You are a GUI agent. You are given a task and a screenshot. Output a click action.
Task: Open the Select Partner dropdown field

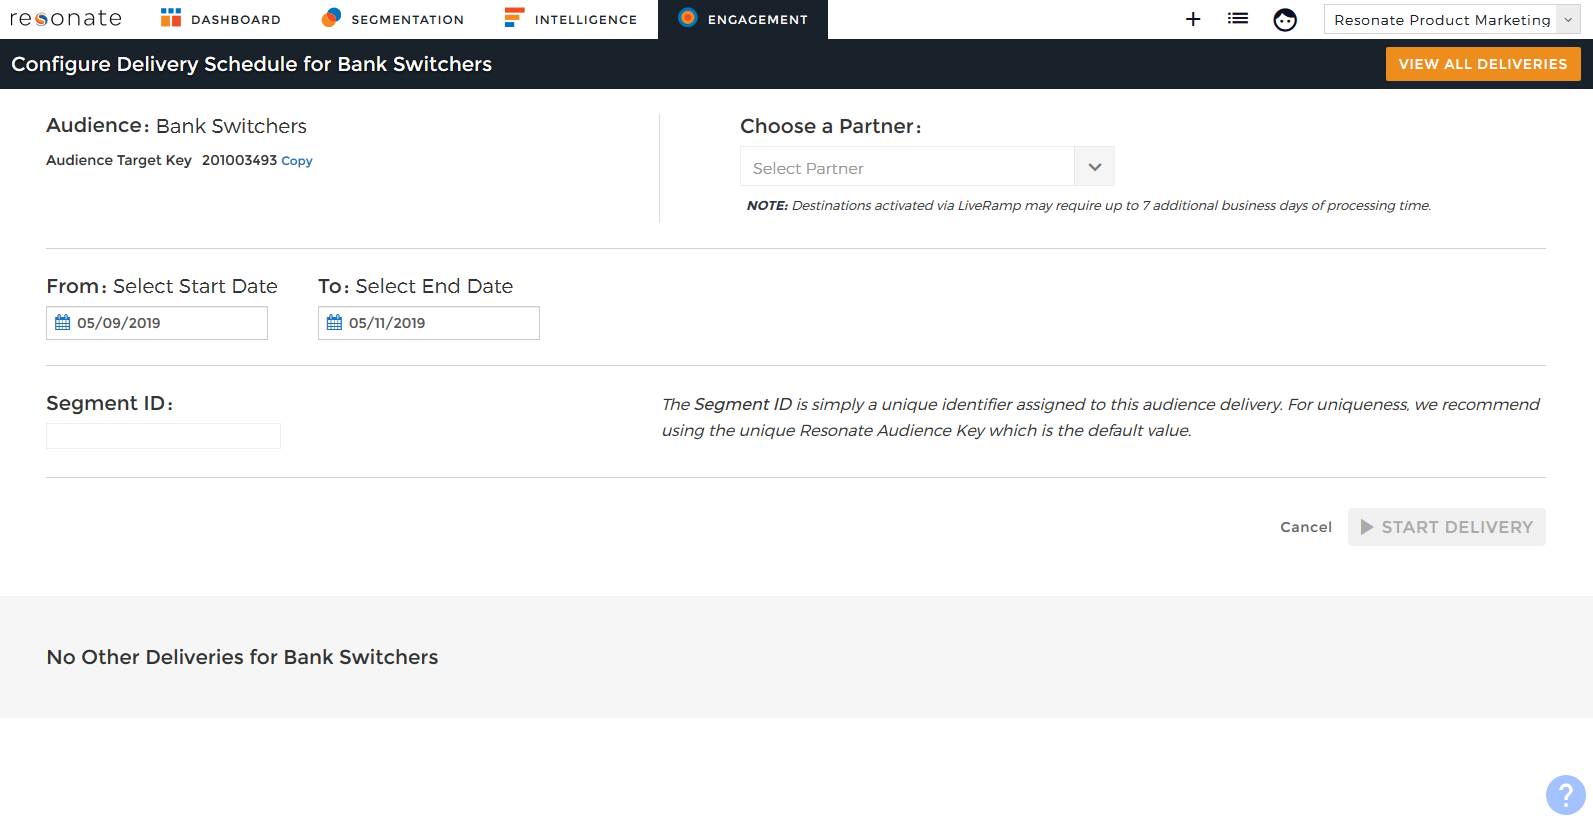pyautogui.click(x=927, y=166)
